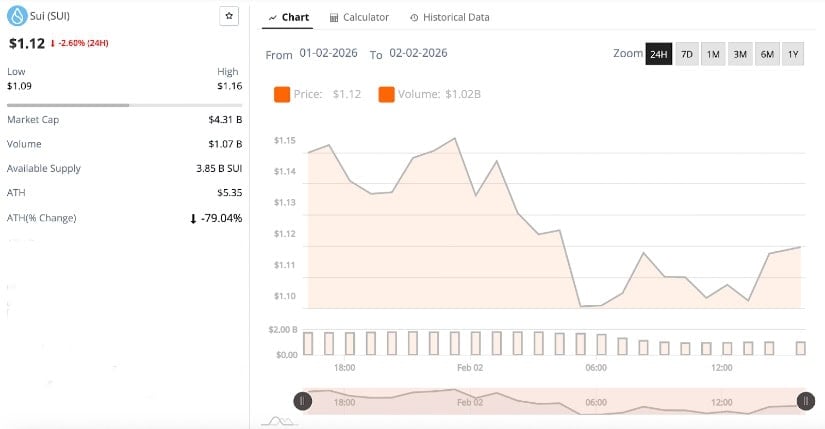Select the 24H zoom option

658,54
